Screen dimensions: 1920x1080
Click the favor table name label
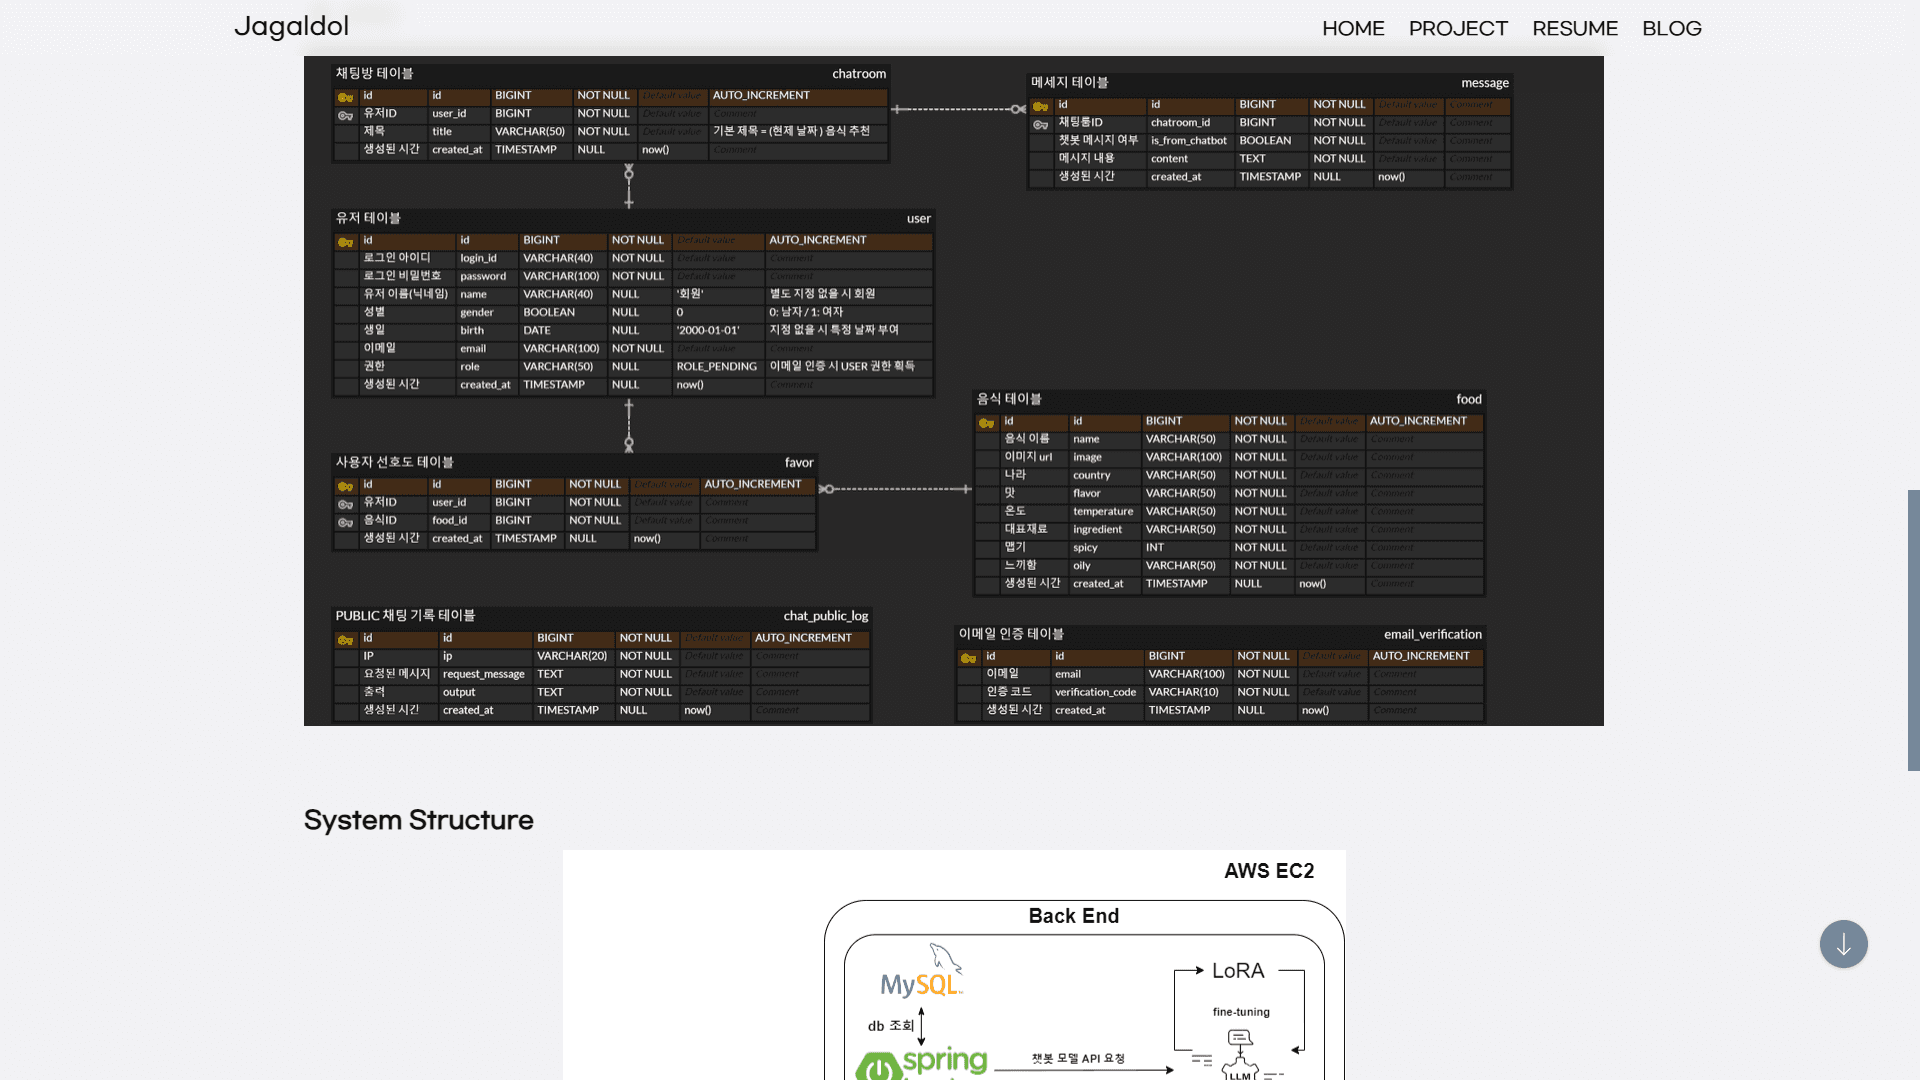[x=799, y=463]
